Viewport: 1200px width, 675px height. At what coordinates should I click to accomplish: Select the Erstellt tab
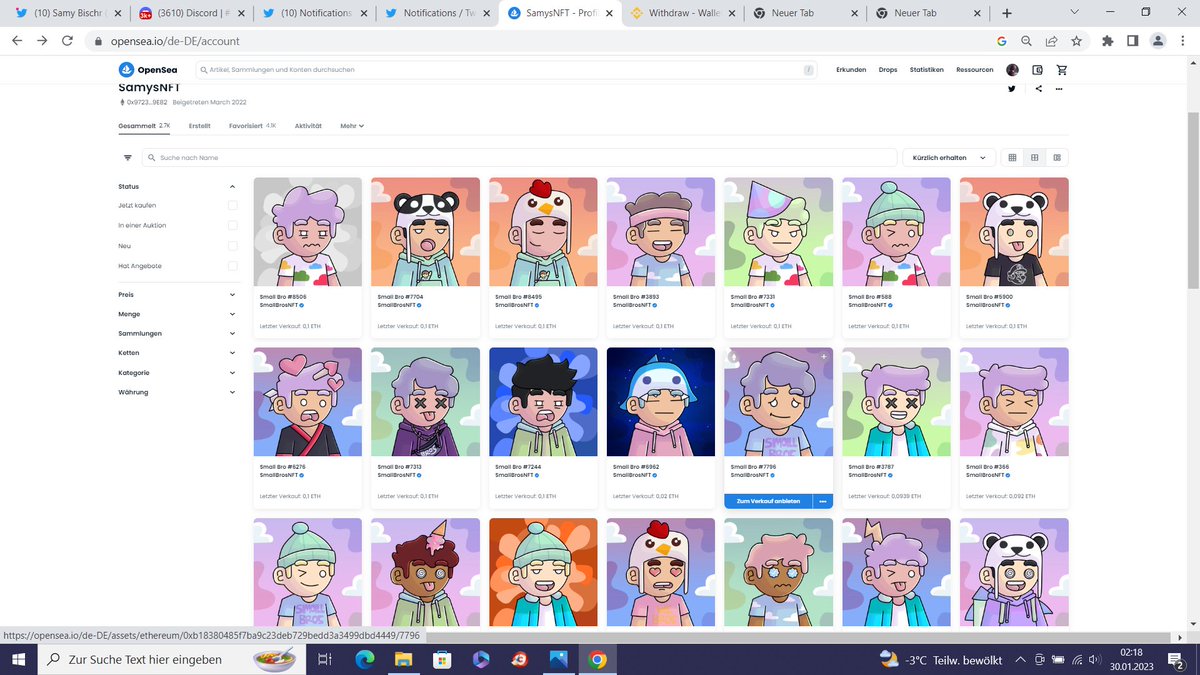pyautogui.click(x=199, y=126)
